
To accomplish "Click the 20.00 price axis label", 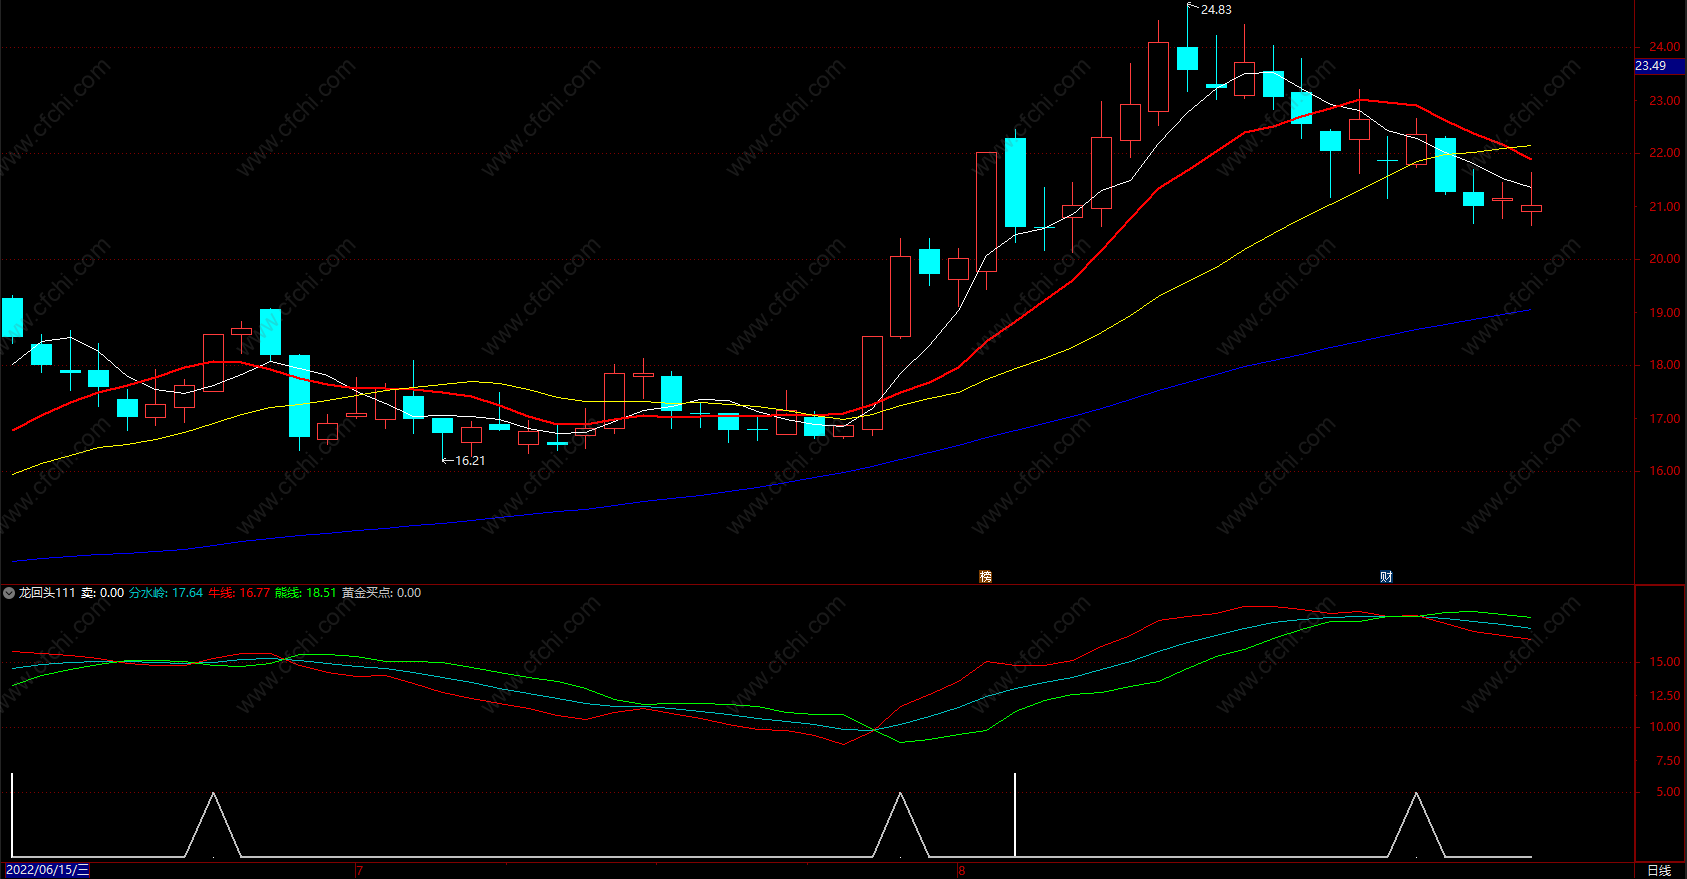I will pyautogui.click(x=1665, y=259).
